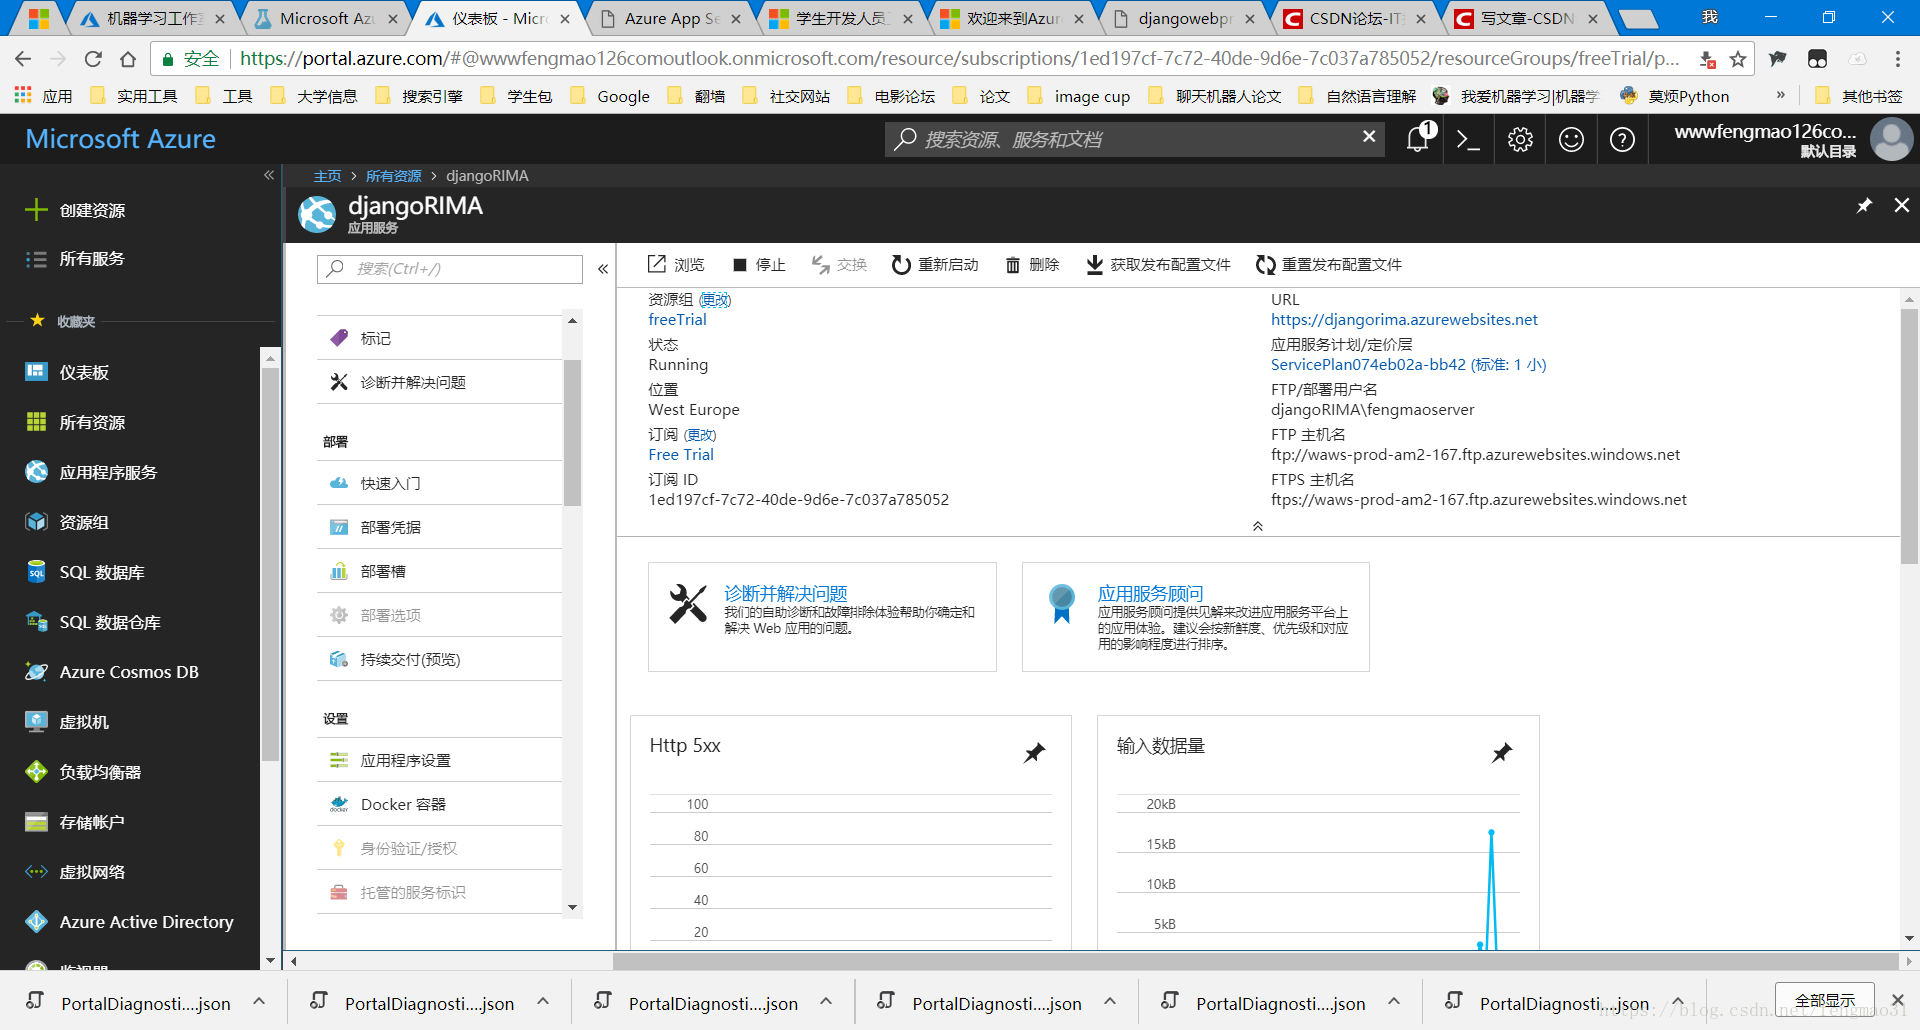Select Docker 容器 in resource menu
Image resolution: width=1920 pixels, height=1030 pixels.
439,804
